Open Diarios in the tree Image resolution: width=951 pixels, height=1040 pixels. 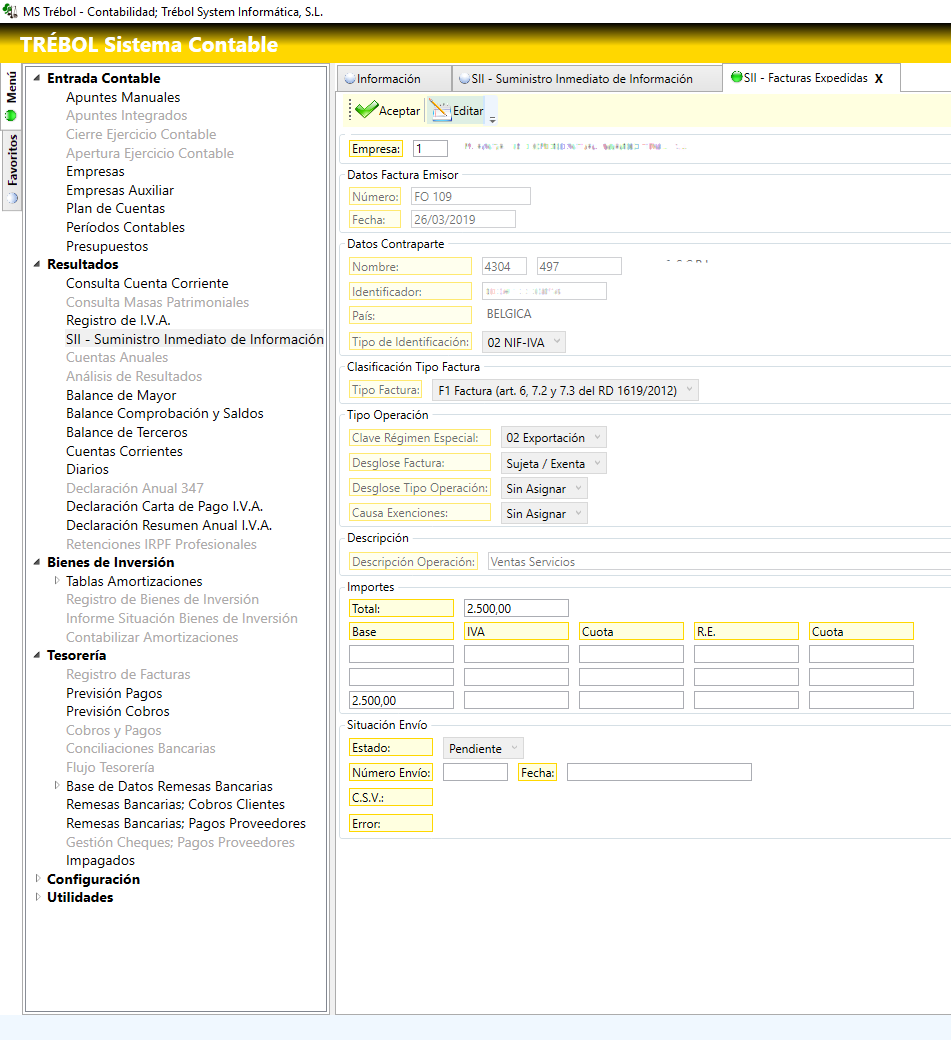point(87,470)
